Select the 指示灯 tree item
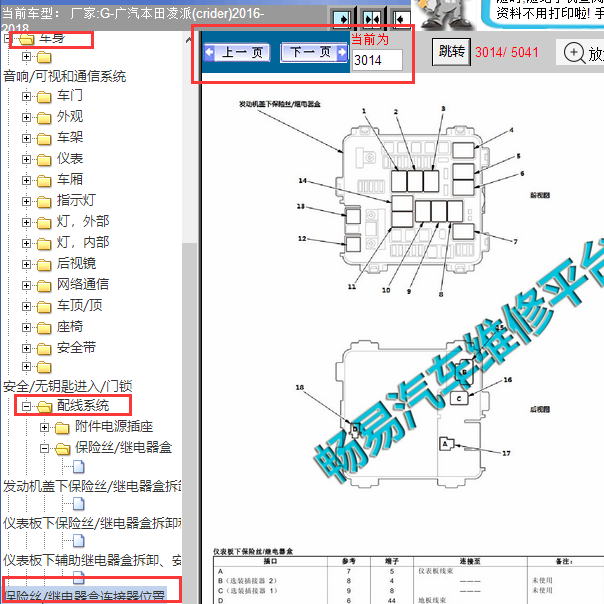 coord(76,200)
